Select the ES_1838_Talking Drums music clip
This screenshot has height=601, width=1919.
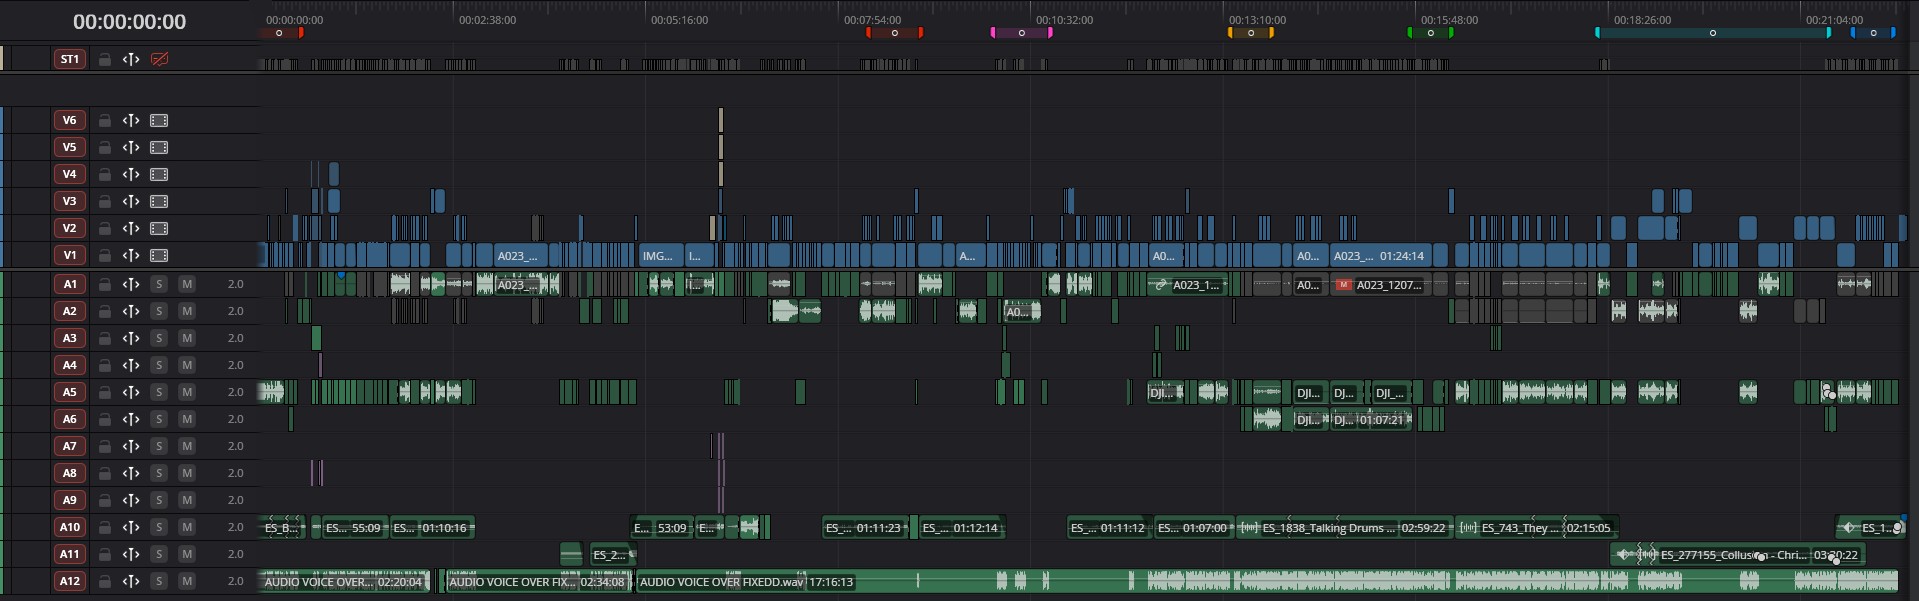point(1343,527)
